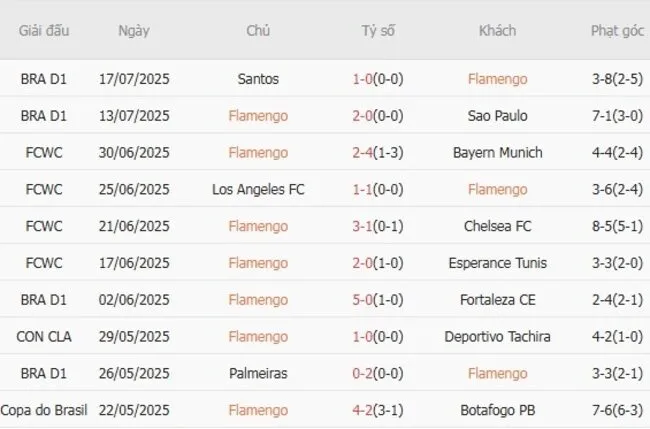Click the Copa do Brasil league label
This screenshot has height=429, width=650.
point(44,410)
